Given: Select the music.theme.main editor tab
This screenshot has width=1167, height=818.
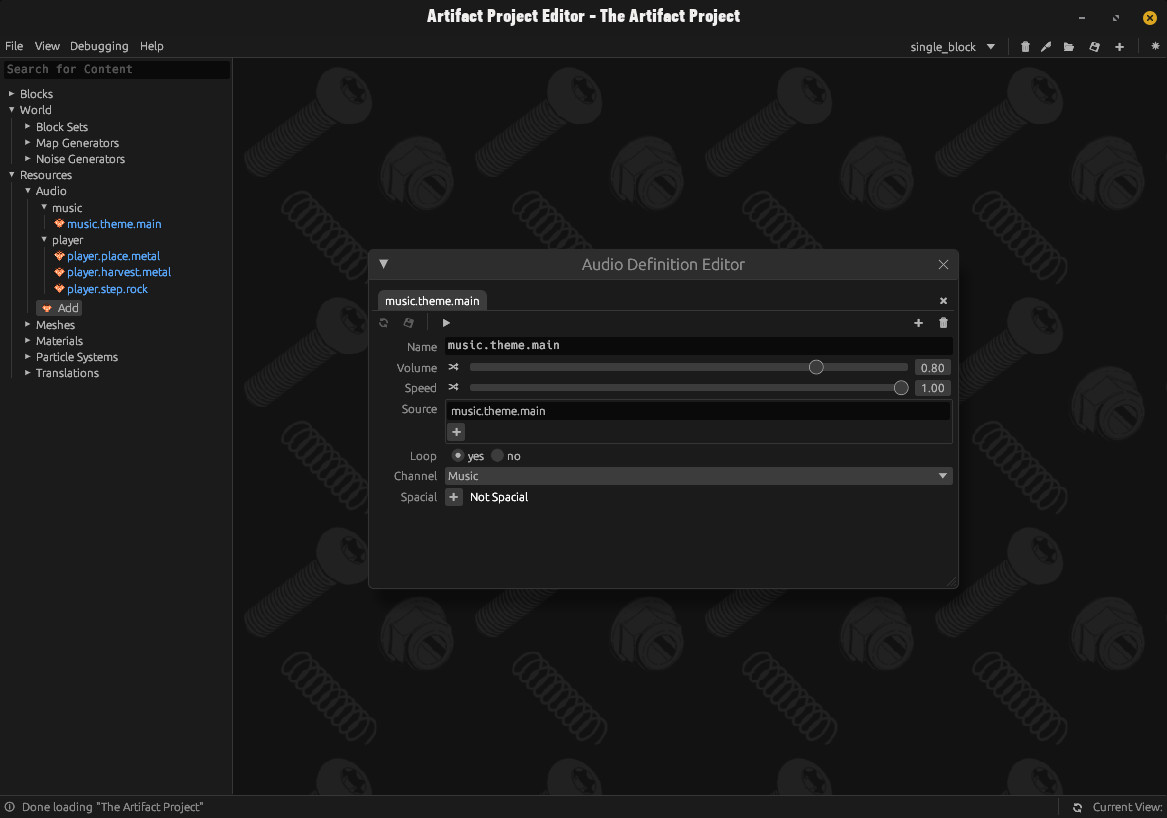Looking at the screenshot, I should 432,301.
